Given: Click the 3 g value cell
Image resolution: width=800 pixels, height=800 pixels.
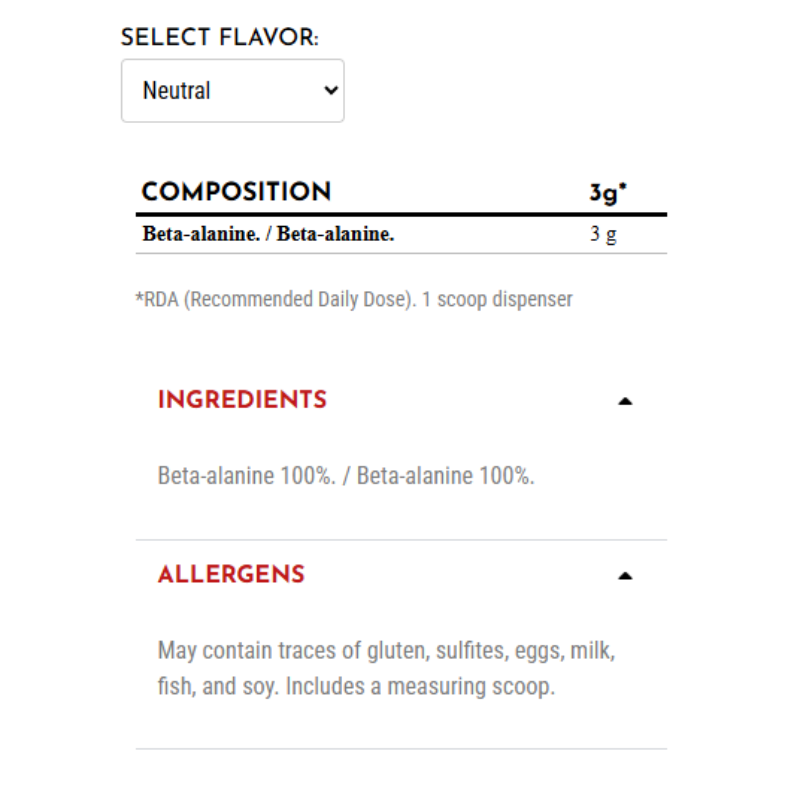Looking at the screenshot, I should click(603, 236).
